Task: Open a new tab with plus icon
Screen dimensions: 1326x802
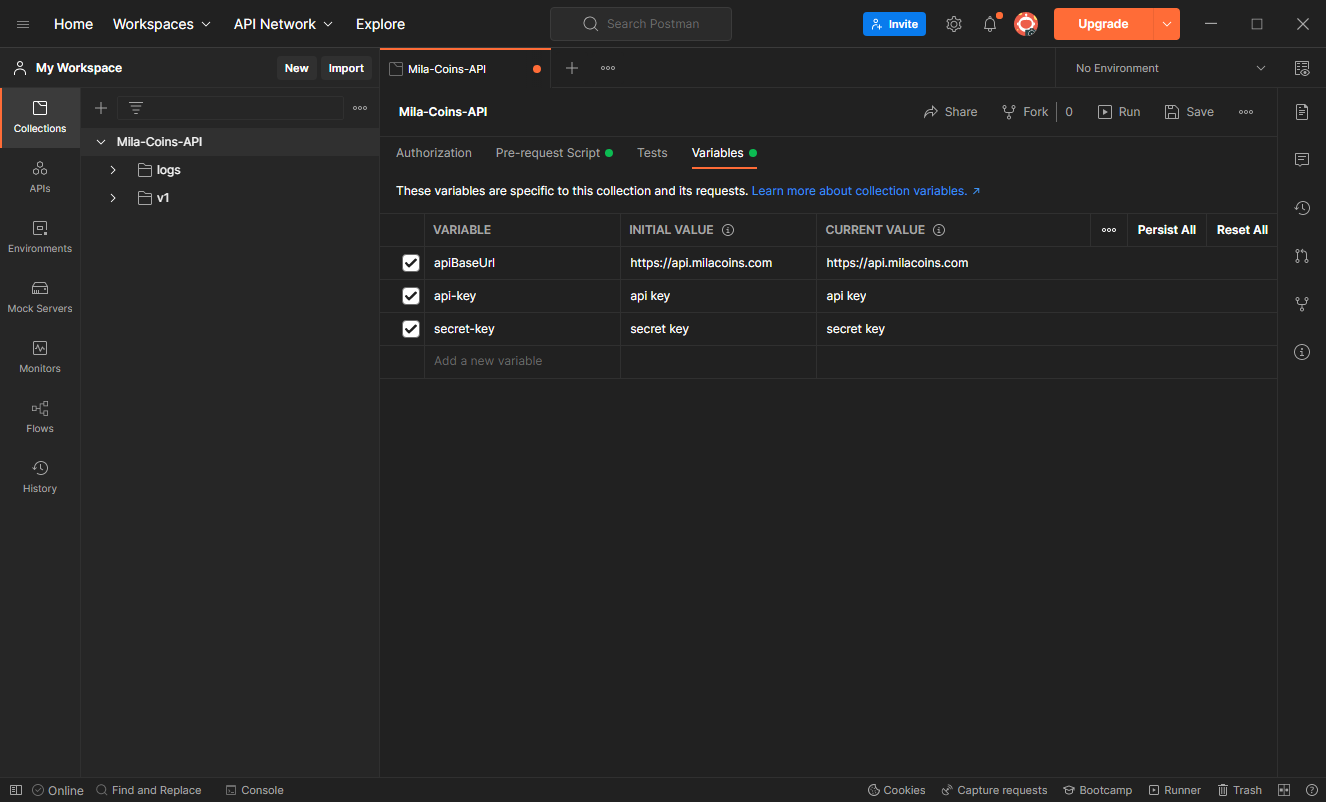Action: tap(572, 68)
